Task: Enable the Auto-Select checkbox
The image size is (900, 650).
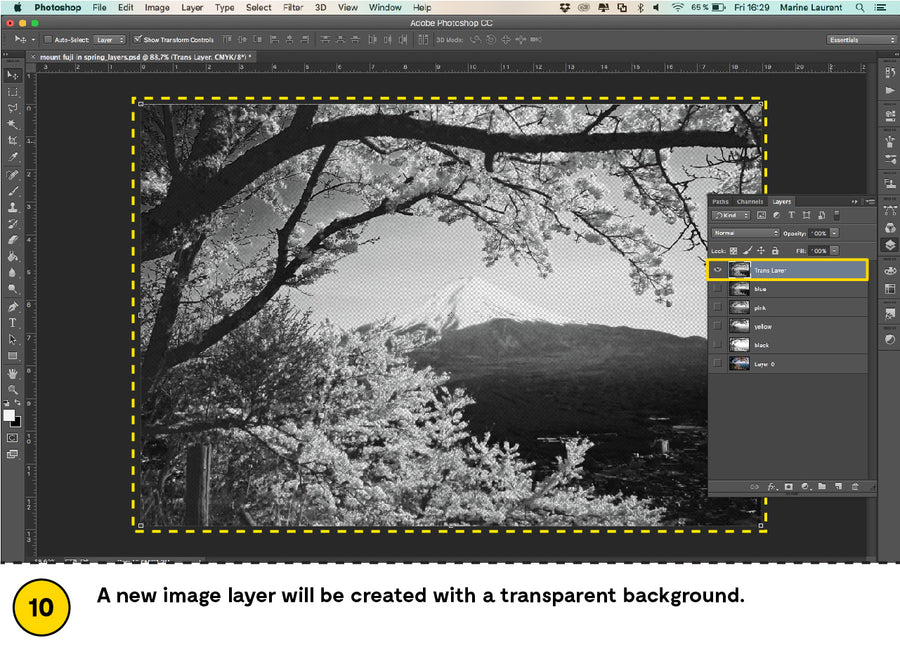Action: (48, 40)
